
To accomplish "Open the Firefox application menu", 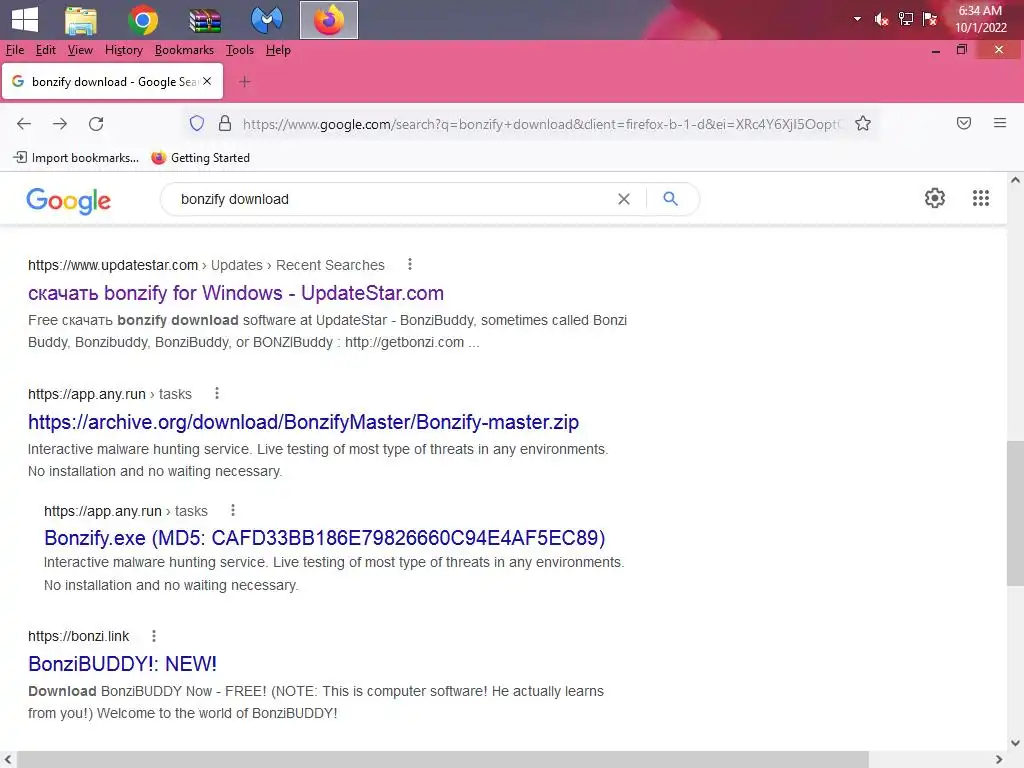I will [x=1000, y=123].
